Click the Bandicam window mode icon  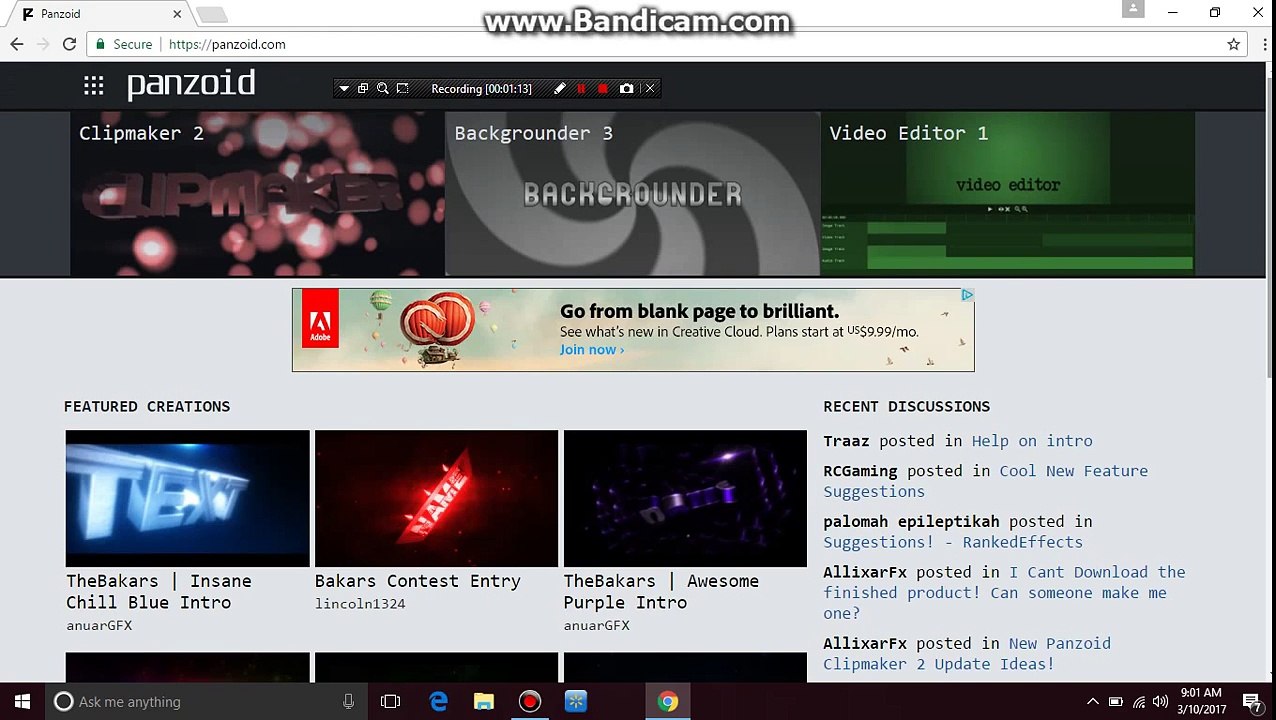(x=363, y=89)
